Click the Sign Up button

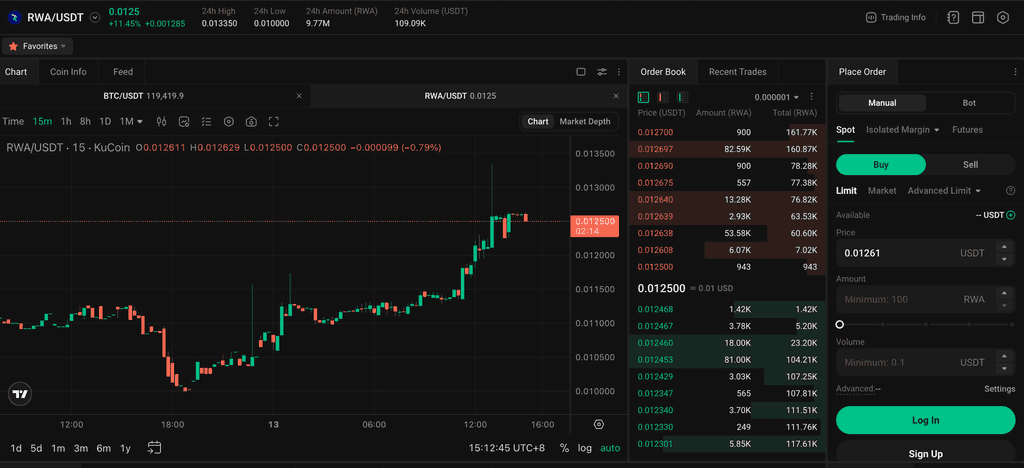point(925,454)
